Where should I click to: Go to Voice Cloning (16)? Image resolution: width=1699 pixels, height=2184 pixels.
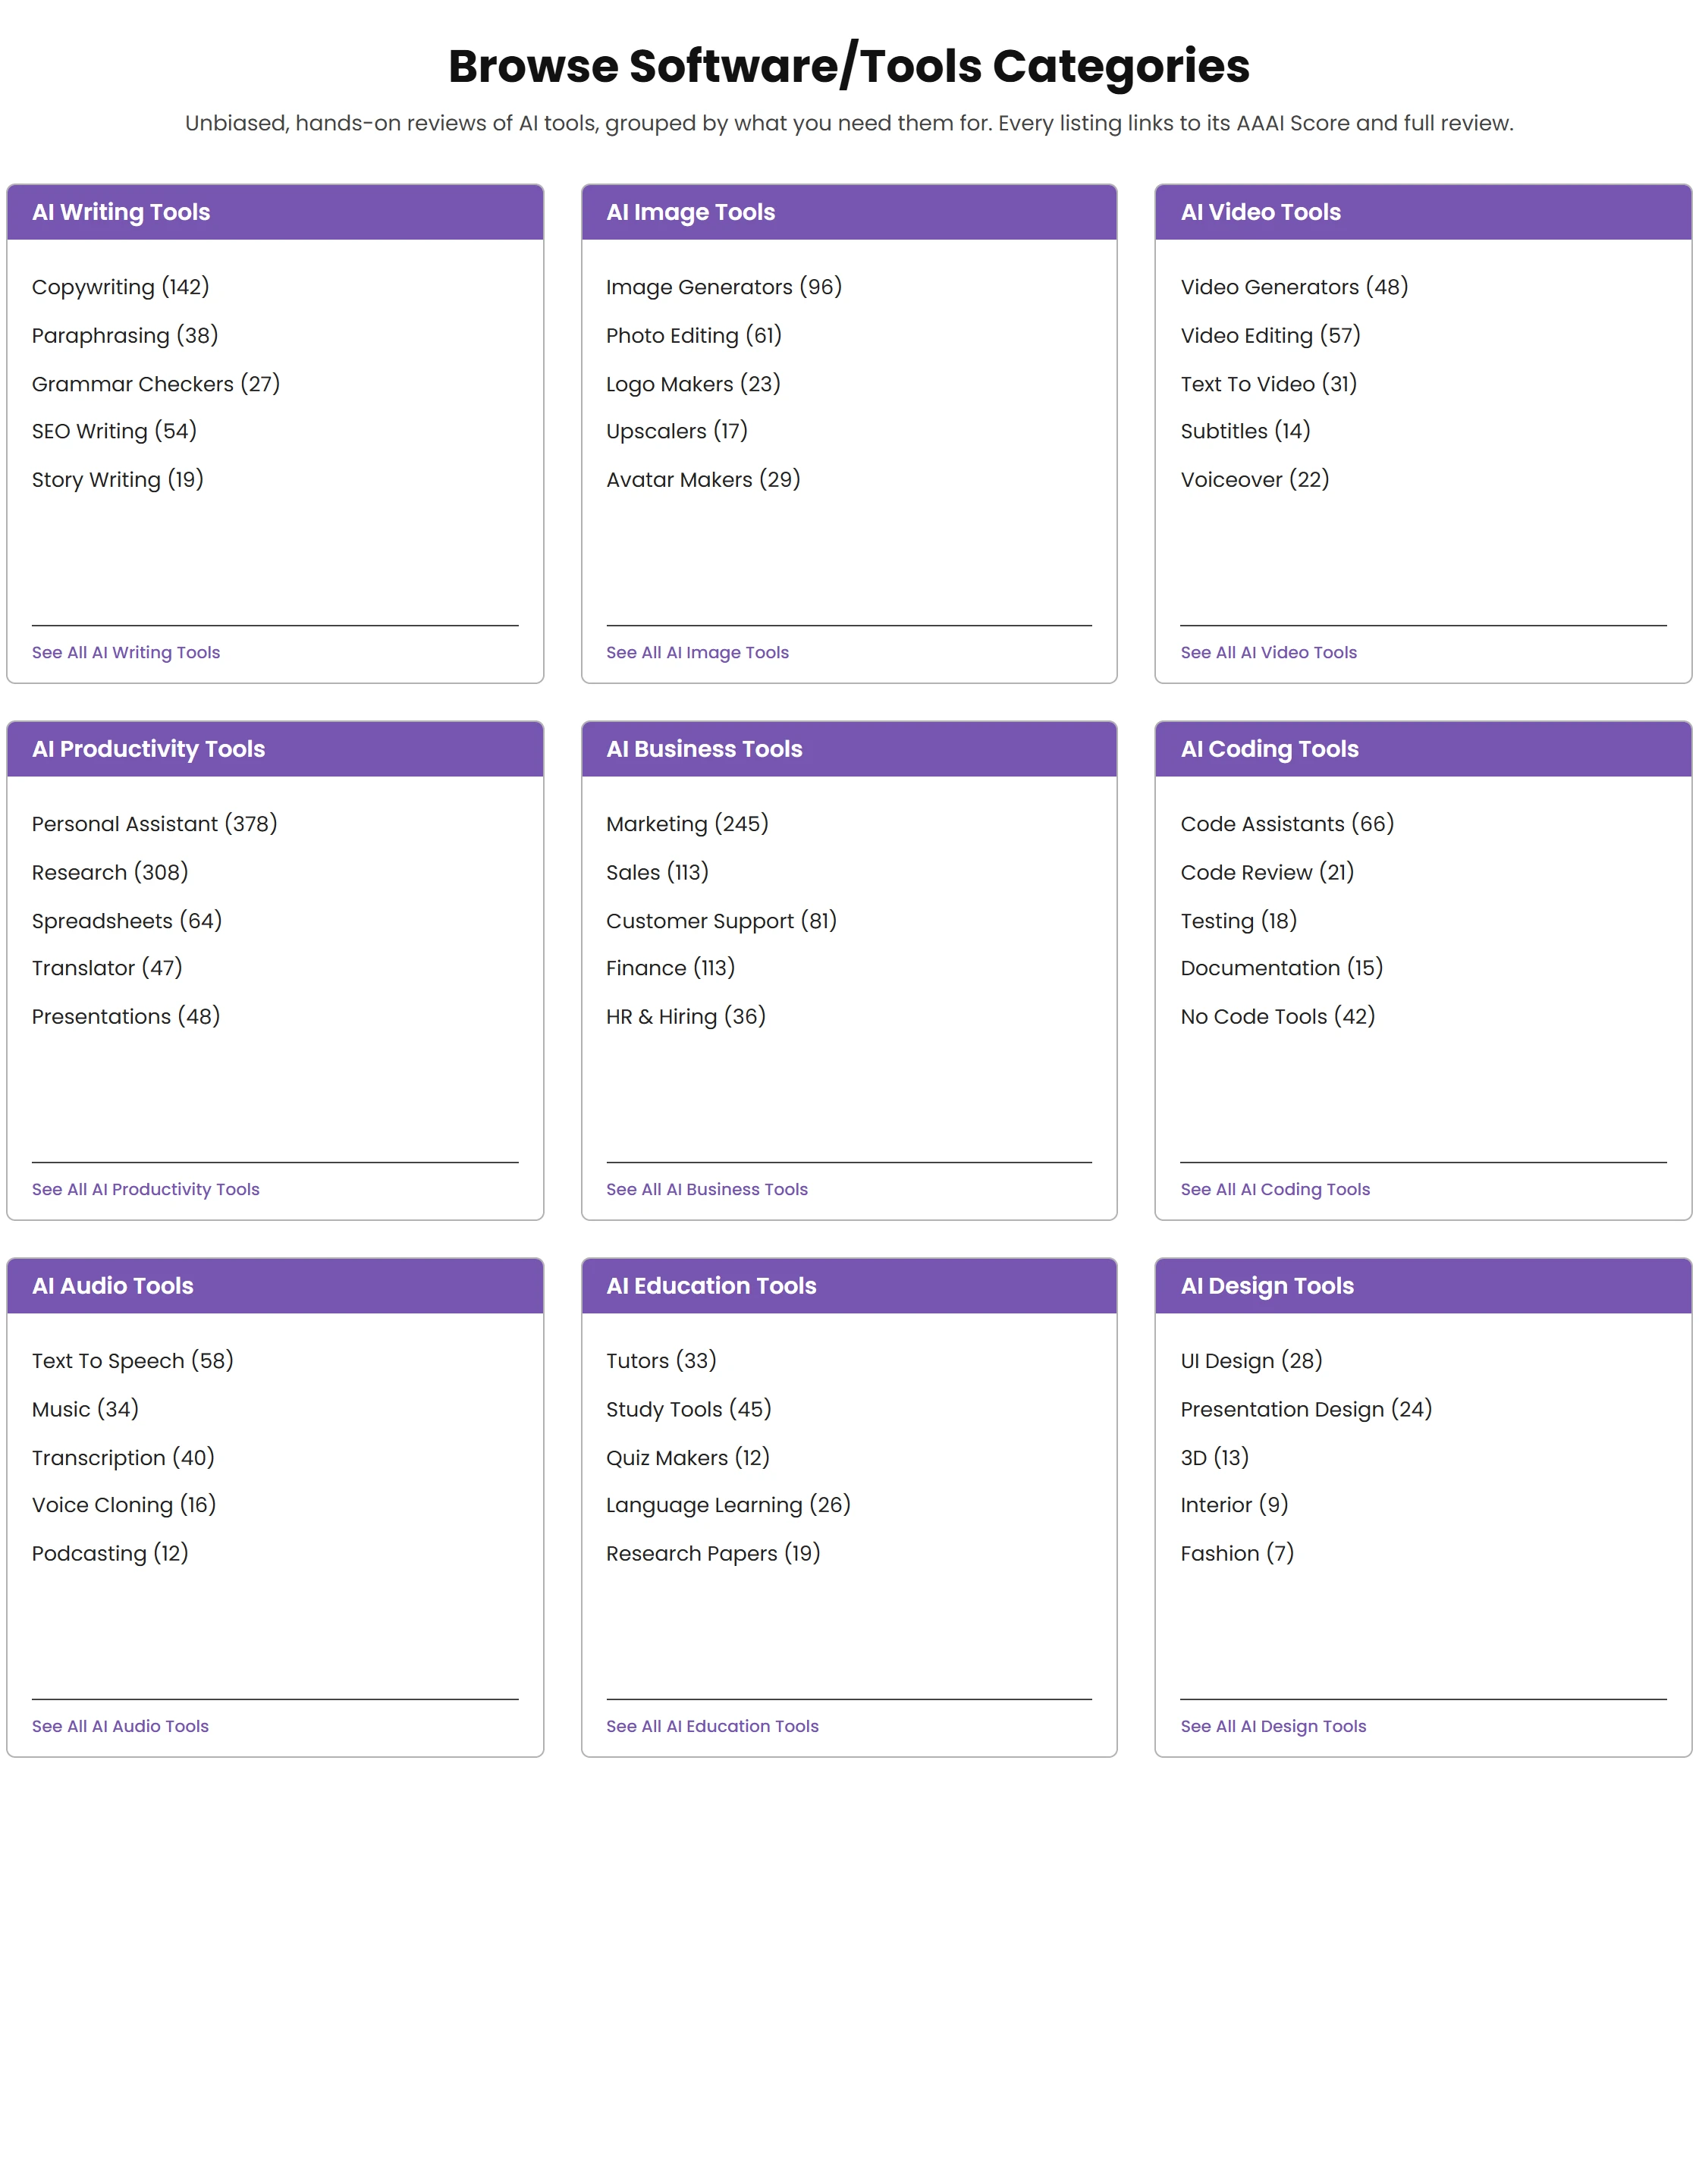[124, 1505]
